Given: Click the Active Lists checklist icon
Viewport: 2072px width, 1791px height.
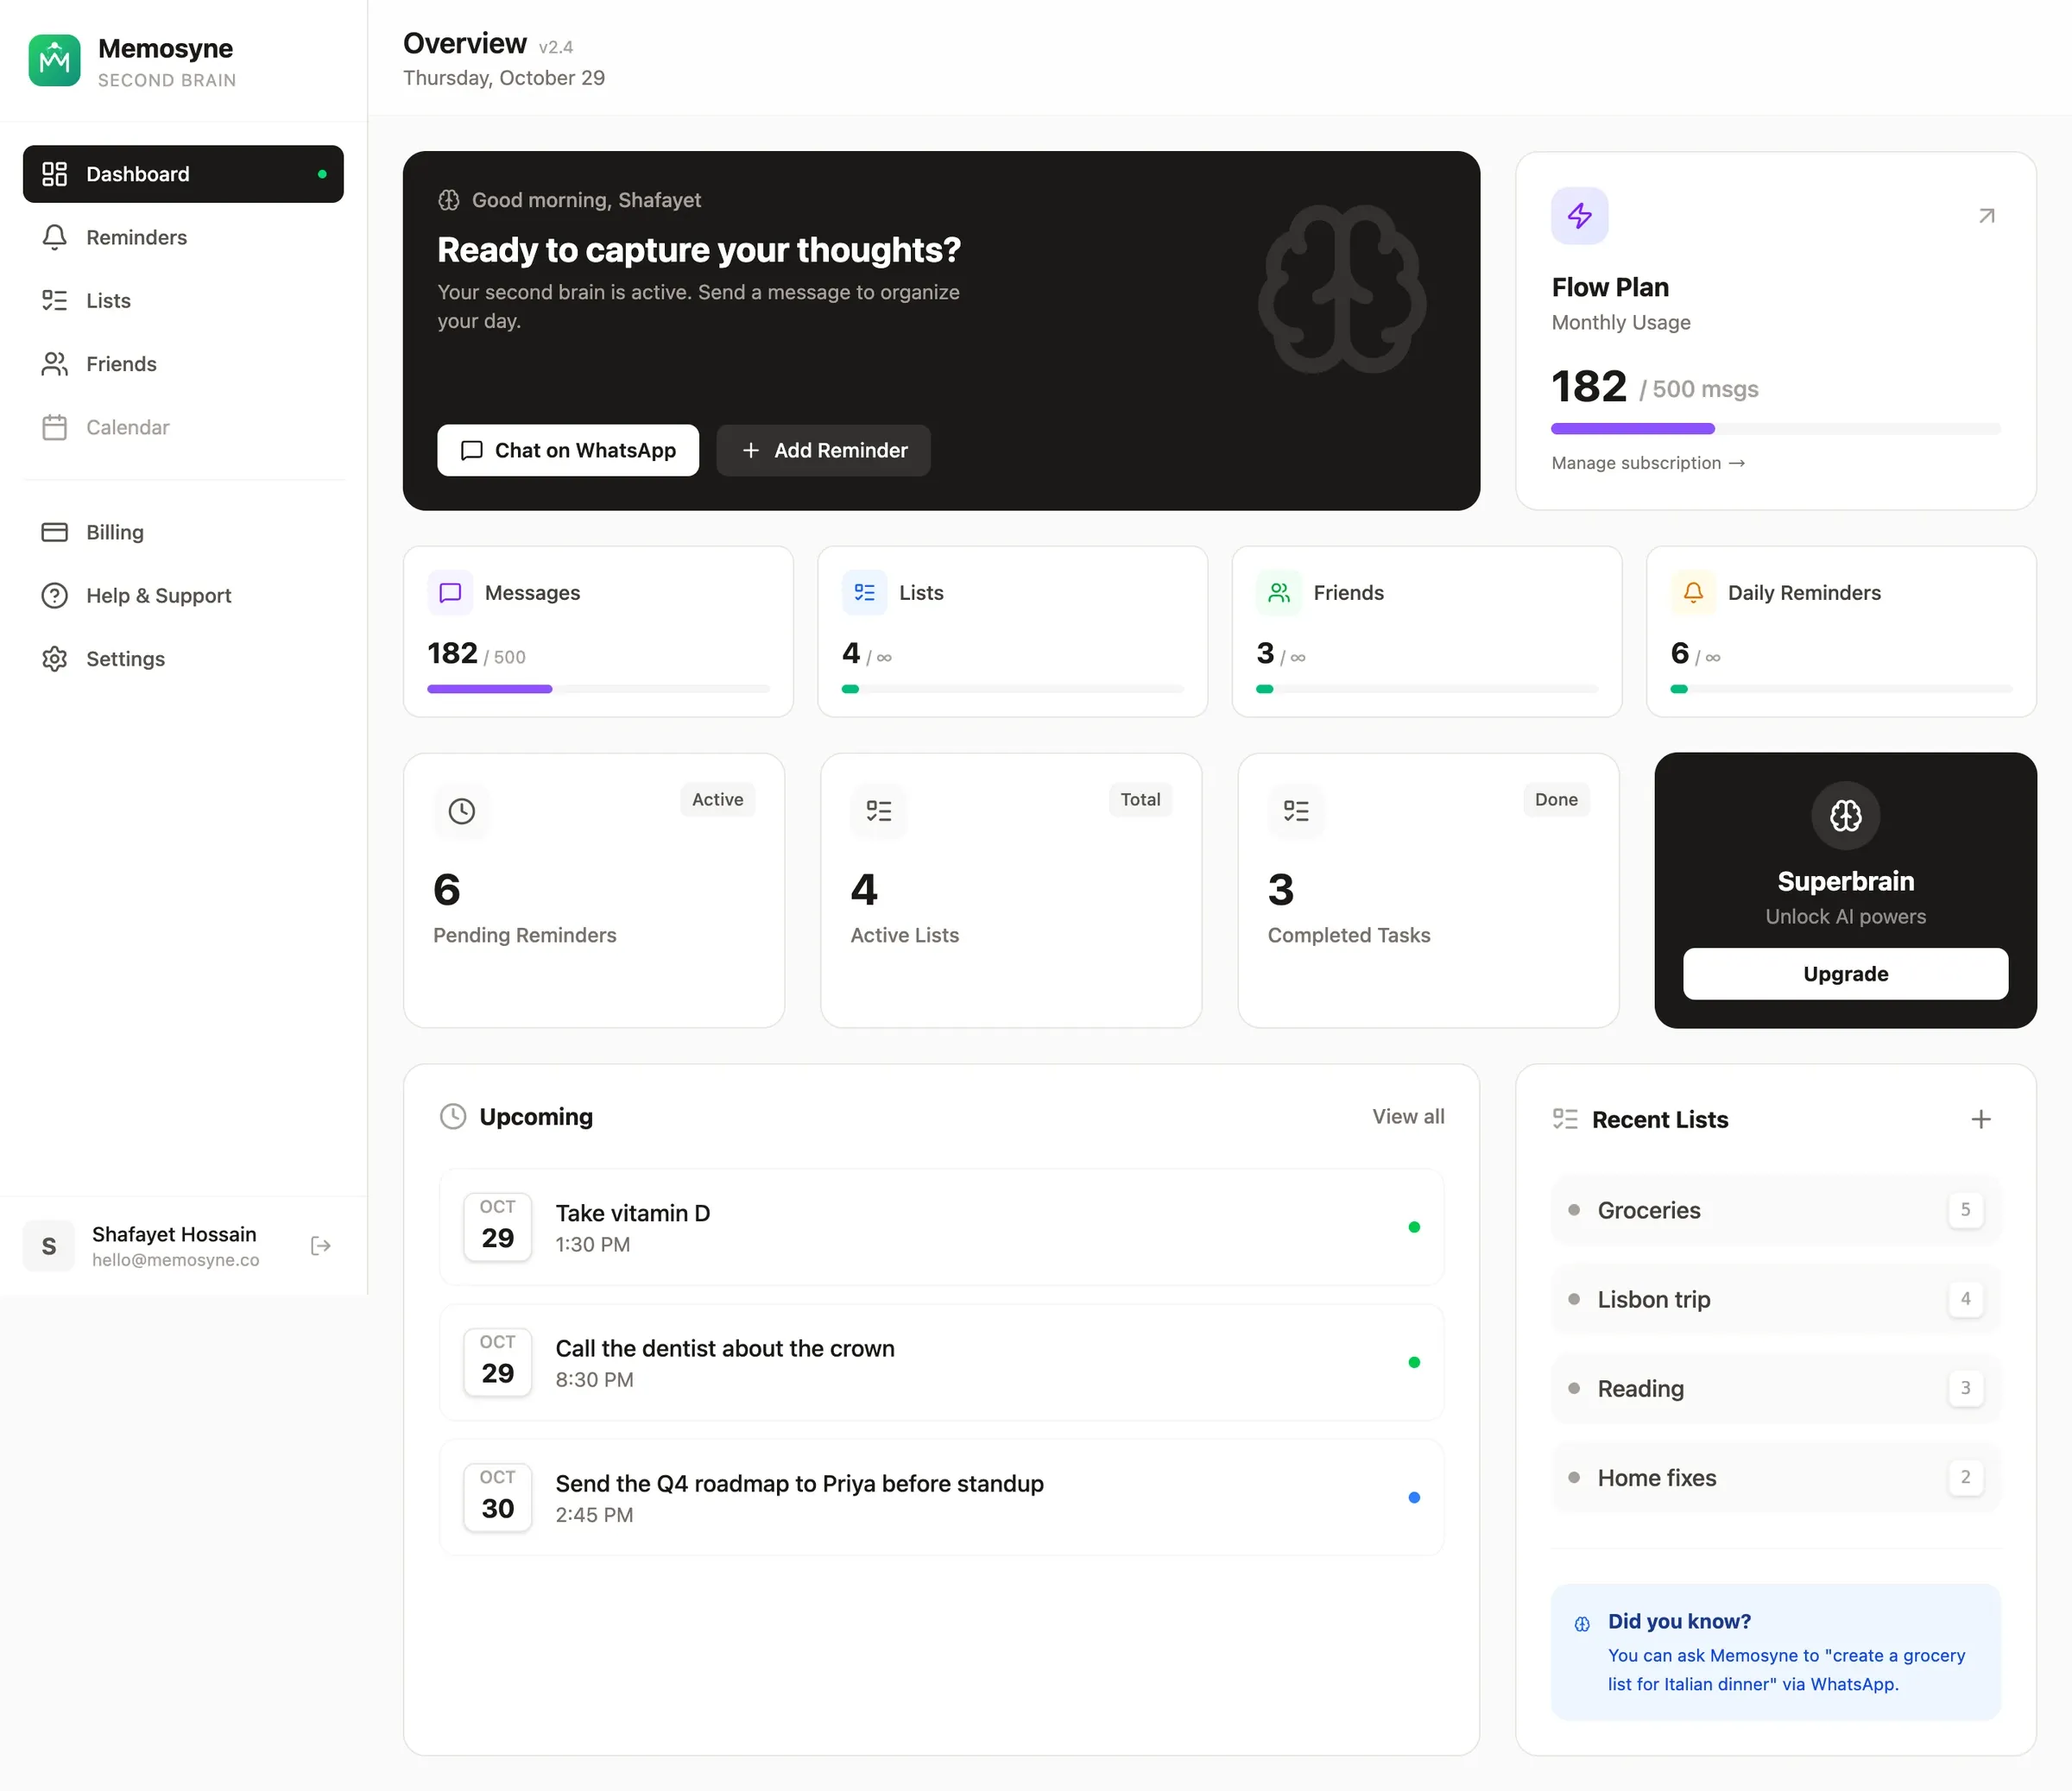Looking at the screenshot, I should (x=878, y=811).
